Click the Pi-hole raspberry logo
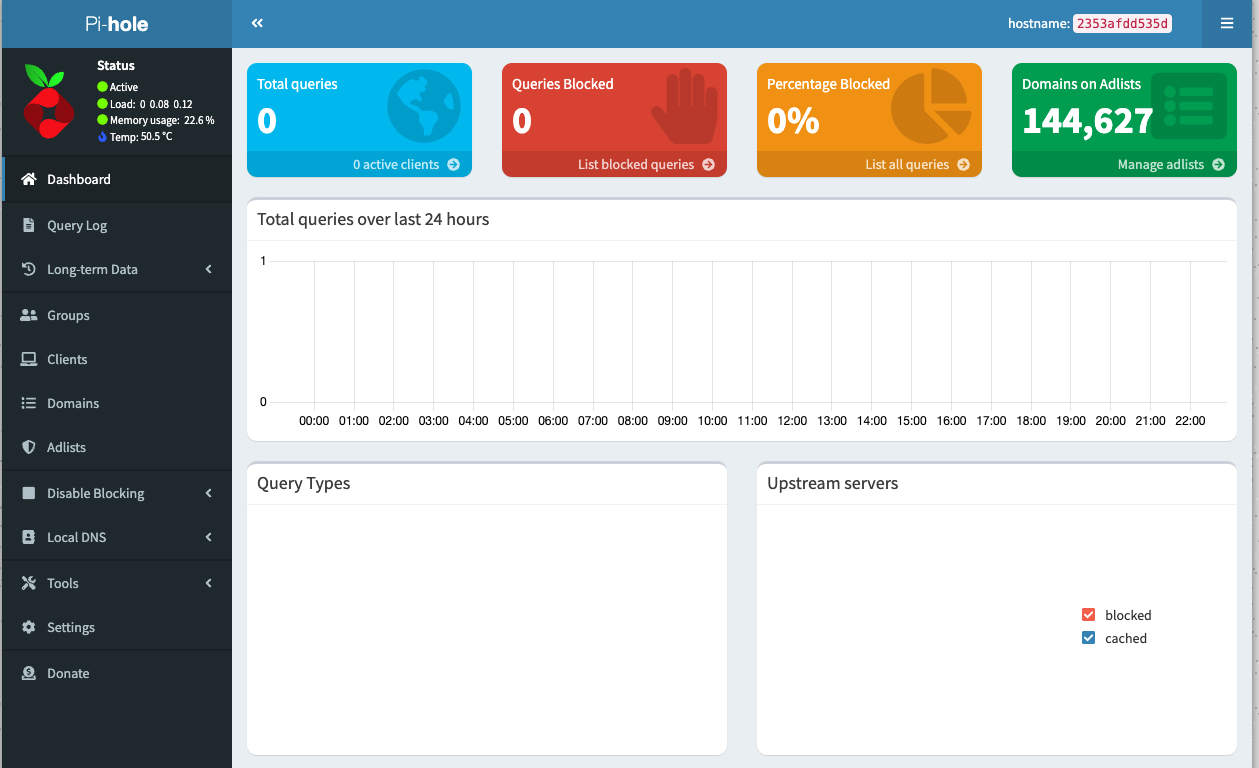 [x=45, y=101]
